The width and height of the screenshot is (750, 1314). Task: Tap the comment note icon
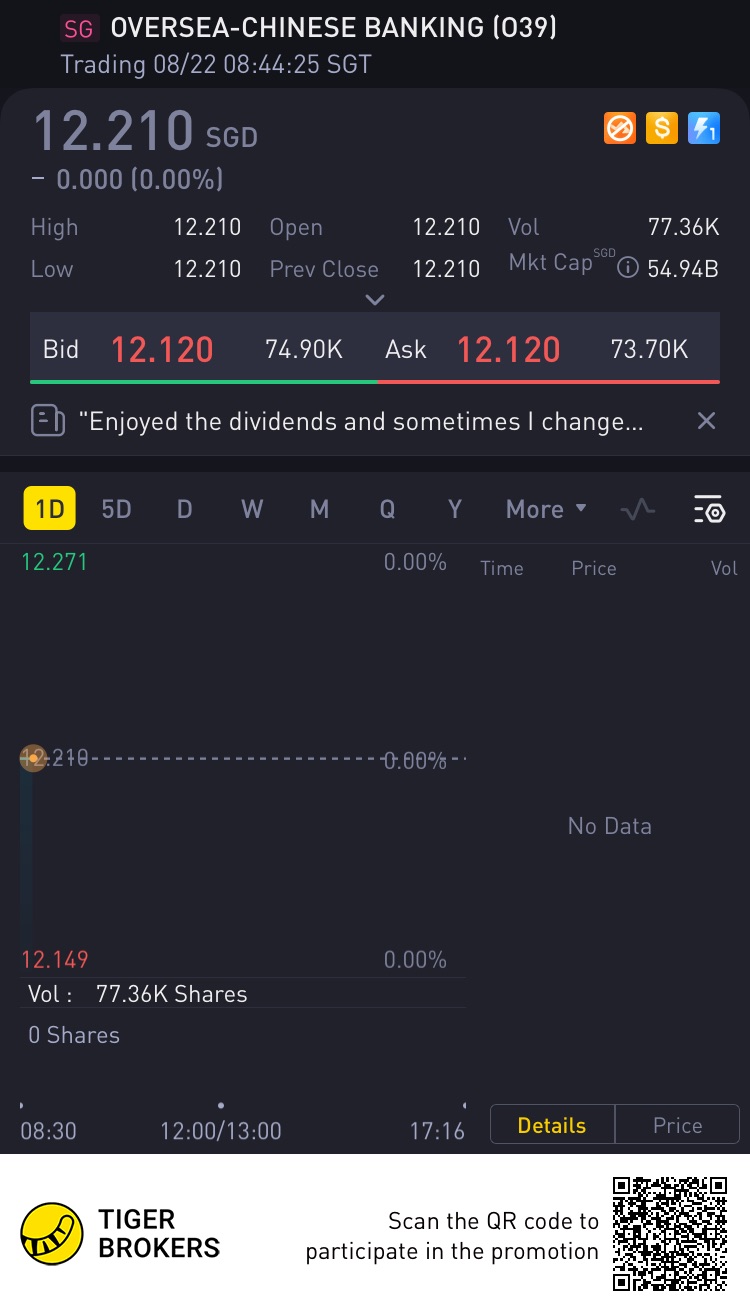(x=48, y=420)
